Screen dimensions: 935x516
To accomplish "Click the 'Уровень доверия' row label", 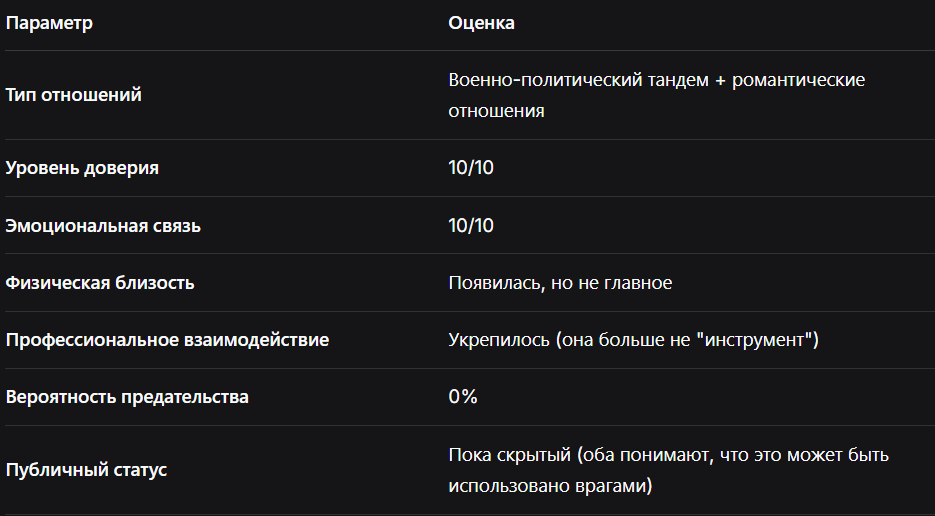I will pyautogui.click(x=82, y=168).
